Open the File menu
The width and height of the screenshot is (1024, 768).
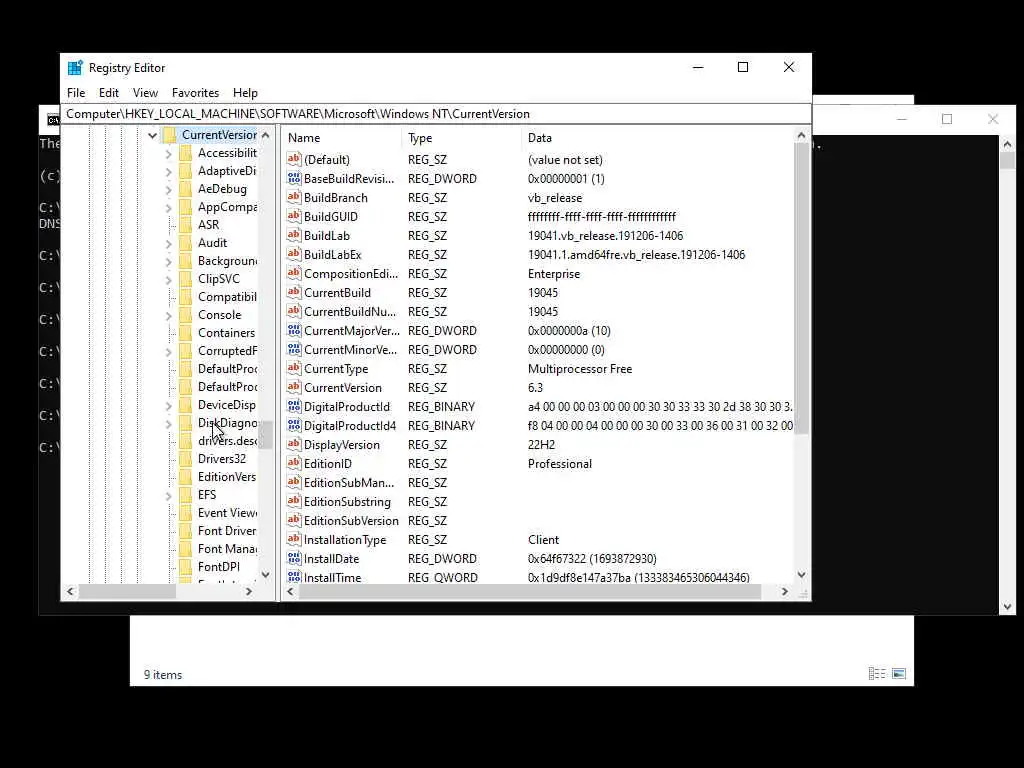pos(76,93)
